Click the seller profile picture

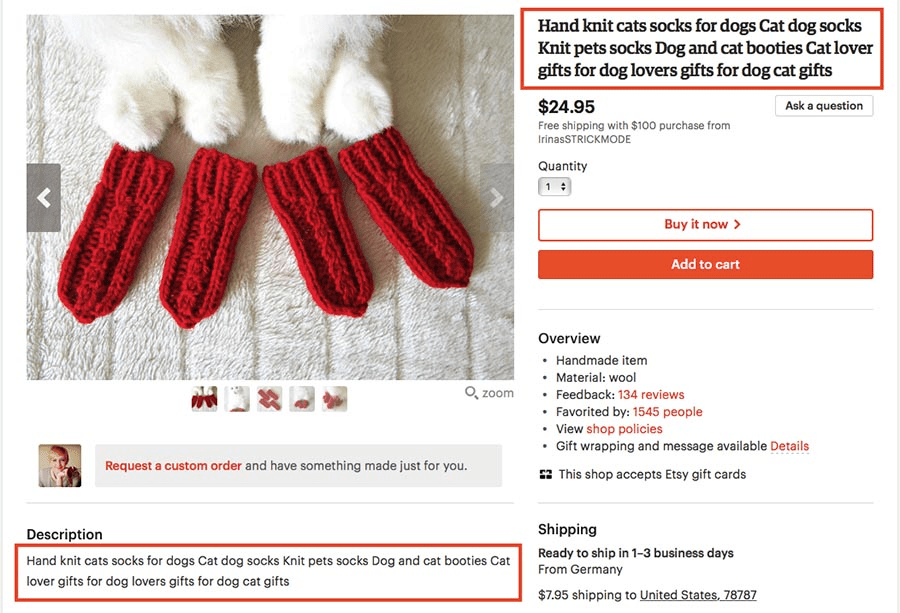click(60, 465)
